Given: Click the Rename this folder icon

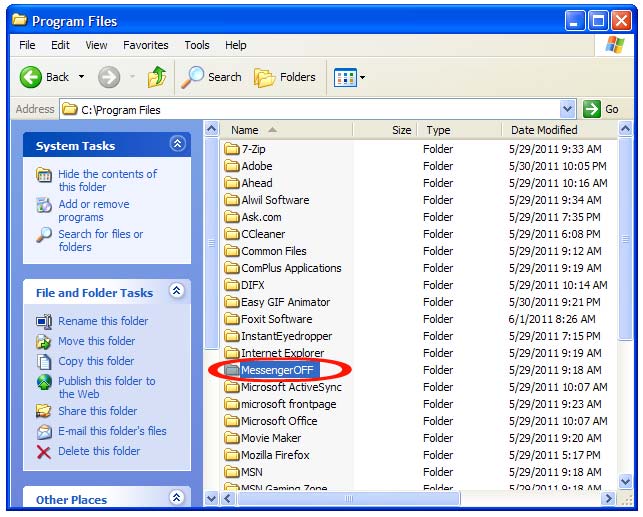Looking at the screenshot, I should [43, 321].
